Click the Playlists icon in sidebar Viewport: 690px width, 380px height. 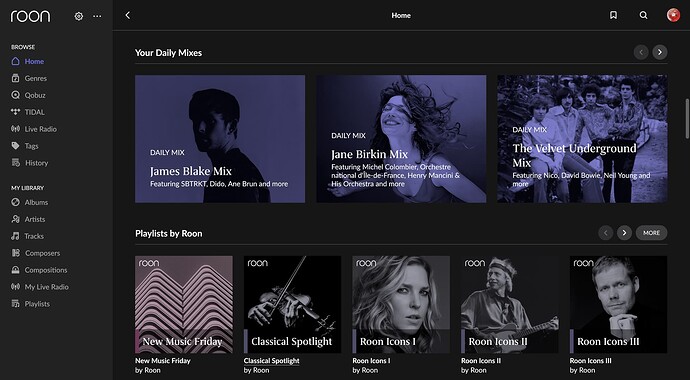point(15,304)
